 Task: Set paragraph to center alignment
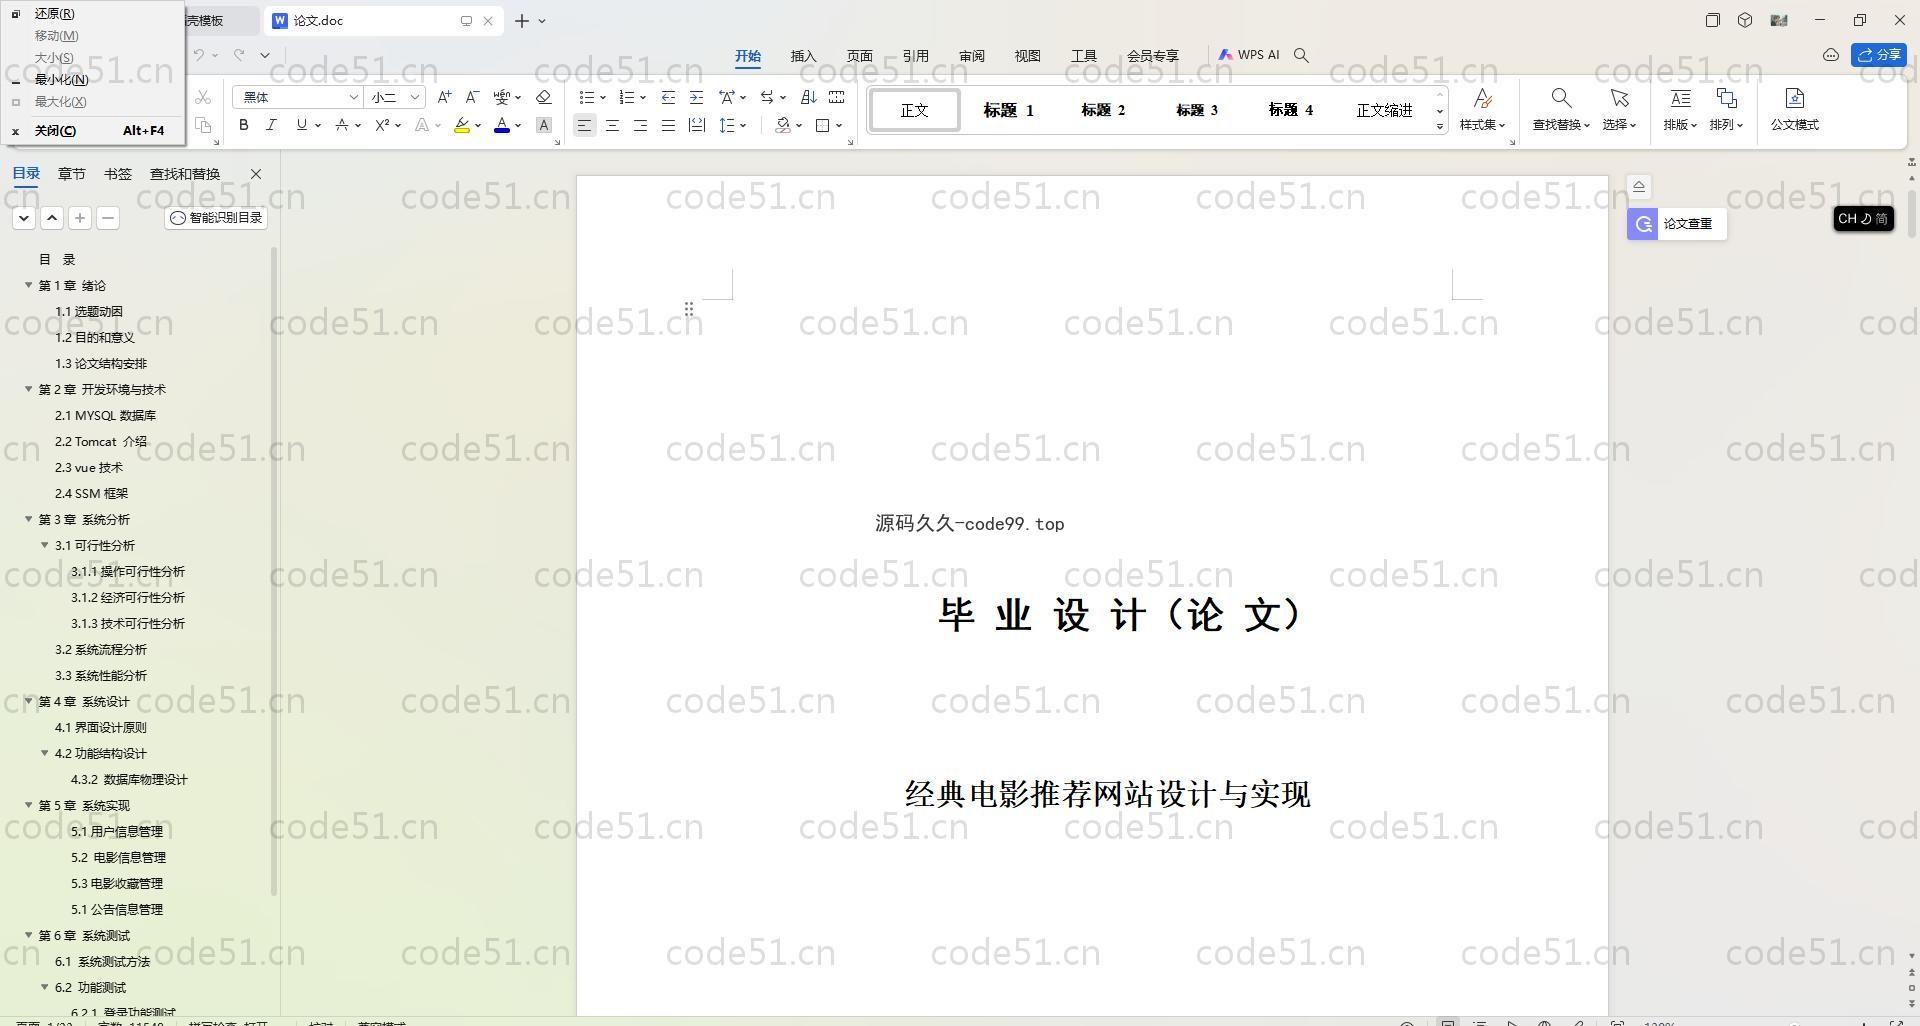(612, 125)
